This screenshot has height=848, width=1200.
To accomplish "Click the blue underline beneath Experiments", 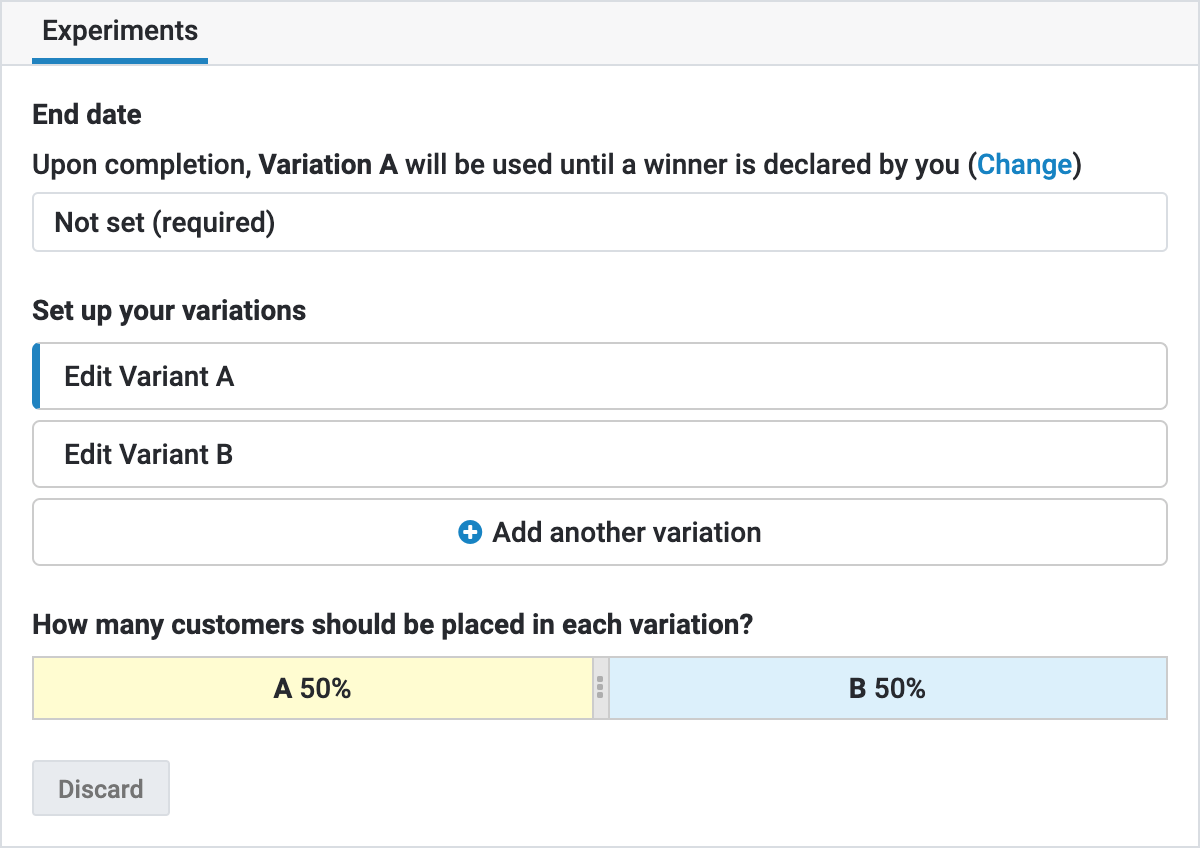I will pos(120,61).
